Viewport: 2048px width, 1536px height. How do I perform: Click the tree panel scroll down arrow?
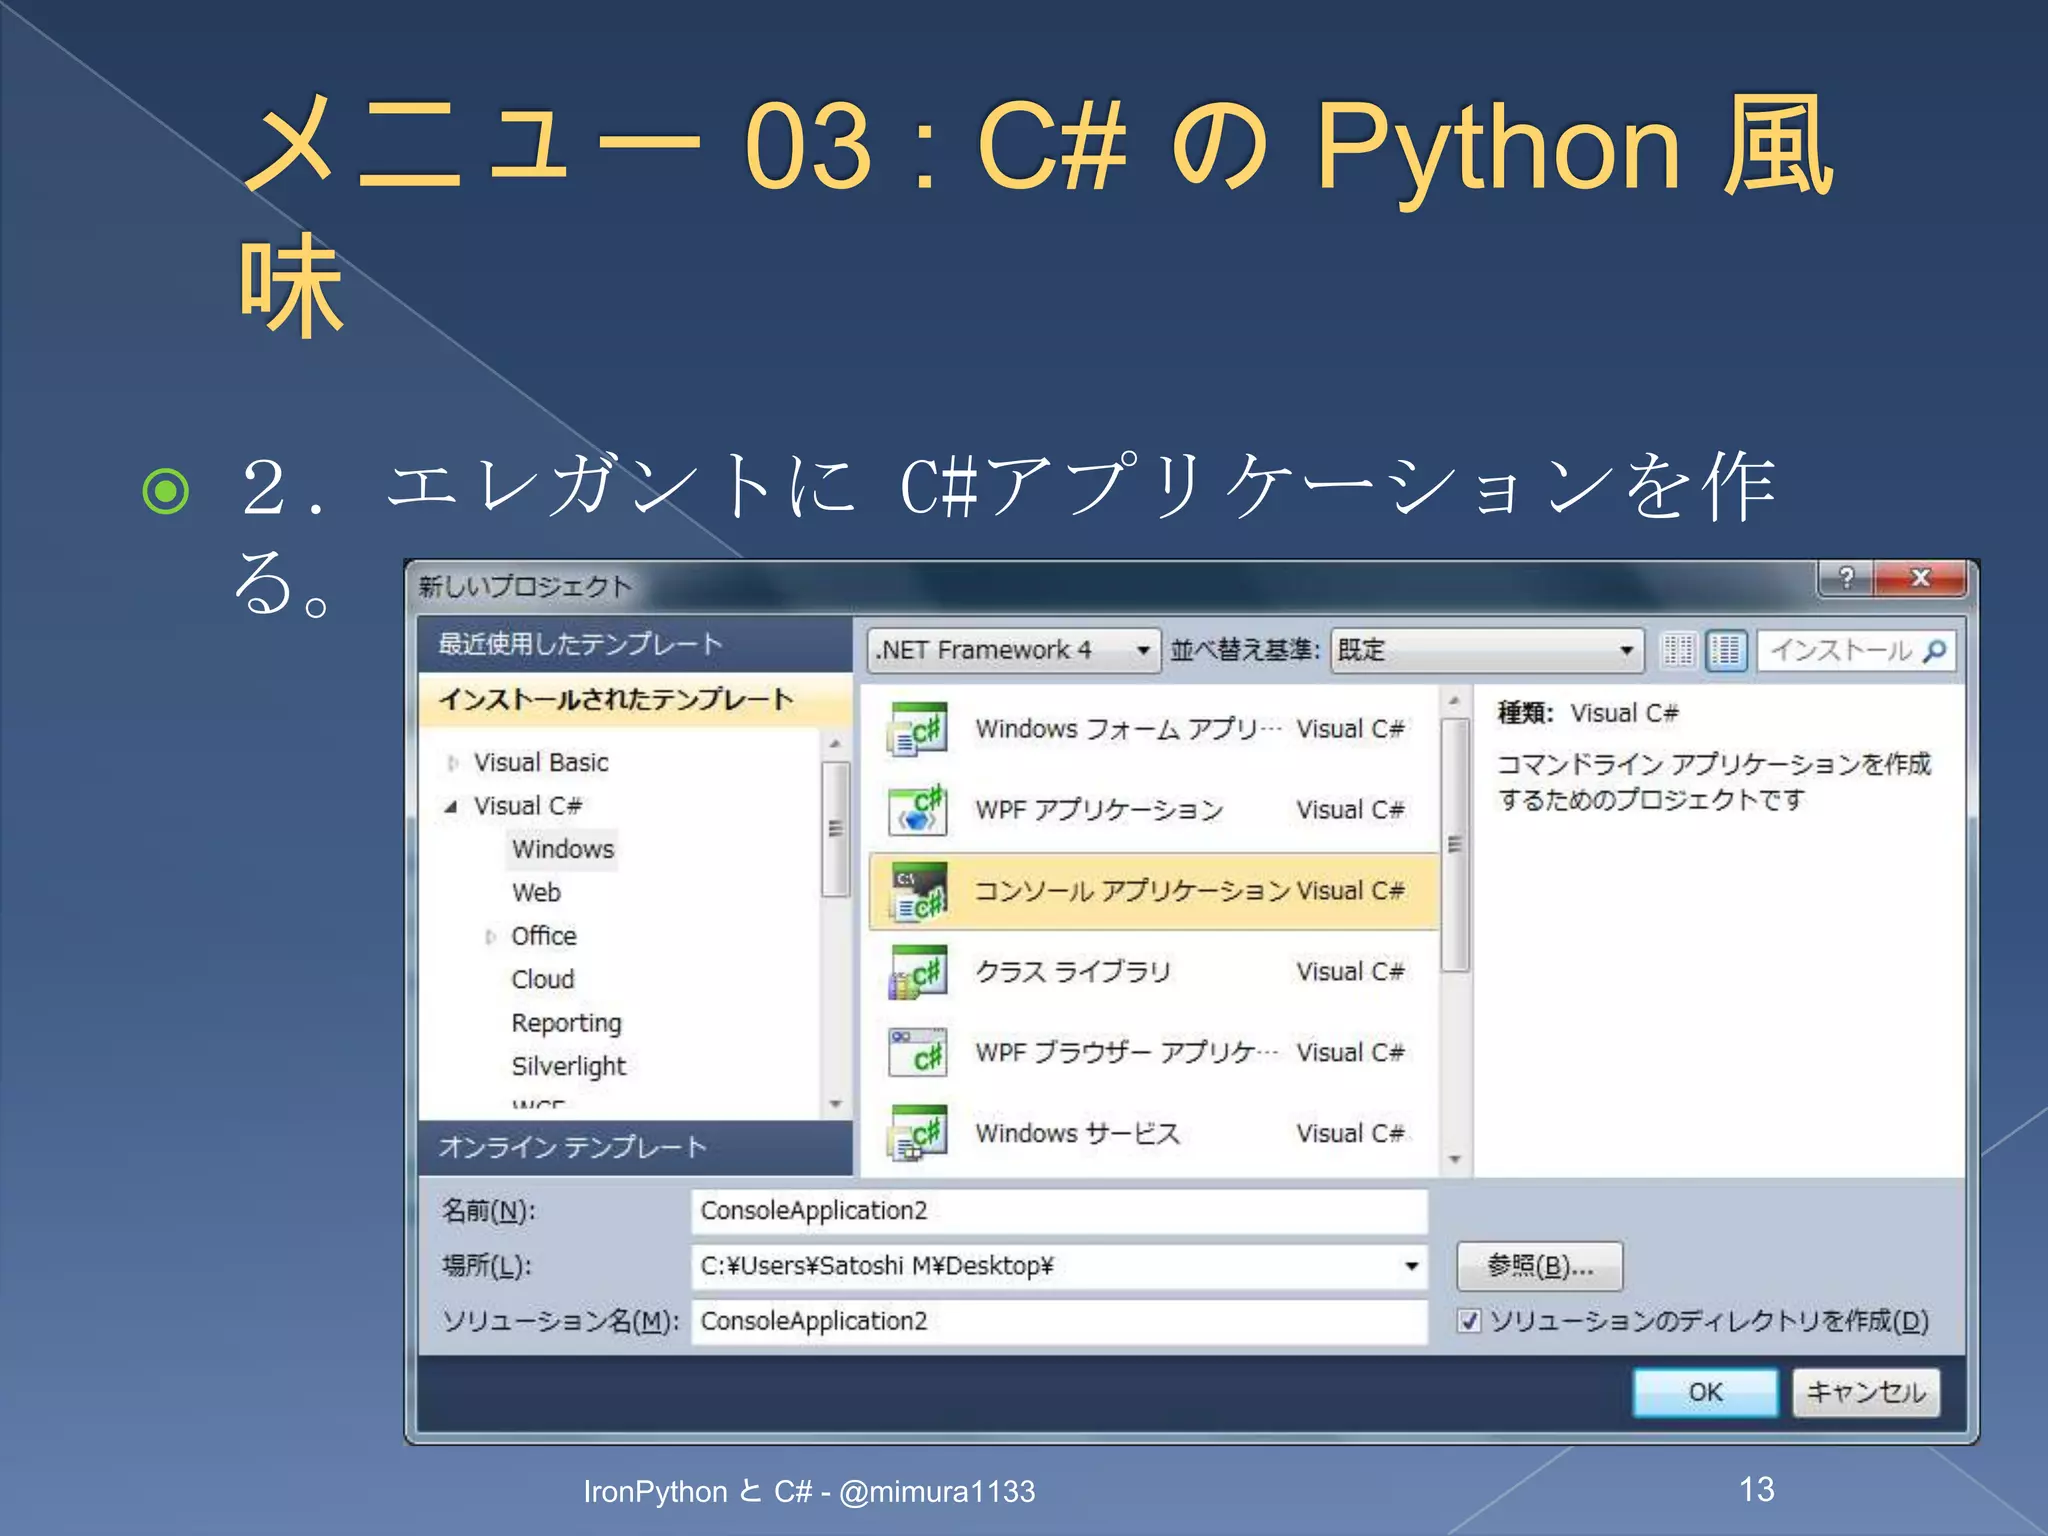(835, 1104)
